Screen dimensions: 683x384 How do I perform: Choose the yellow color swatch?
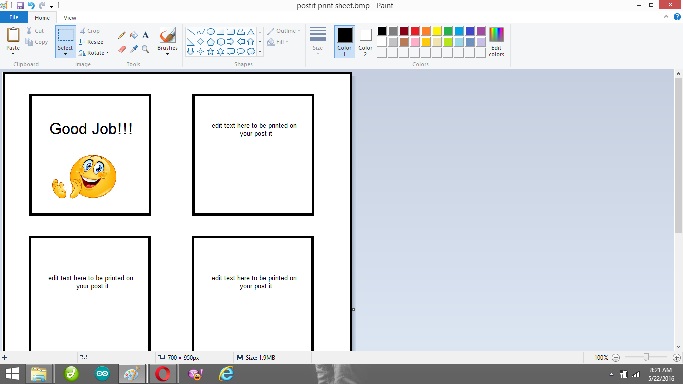click(x=437, y=31)
